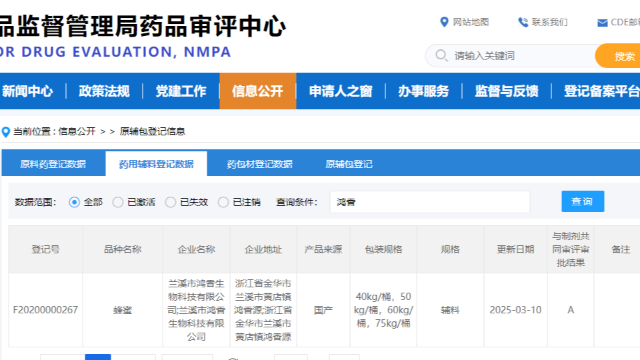Click the 备注 column header

click(x=621, y=249)
